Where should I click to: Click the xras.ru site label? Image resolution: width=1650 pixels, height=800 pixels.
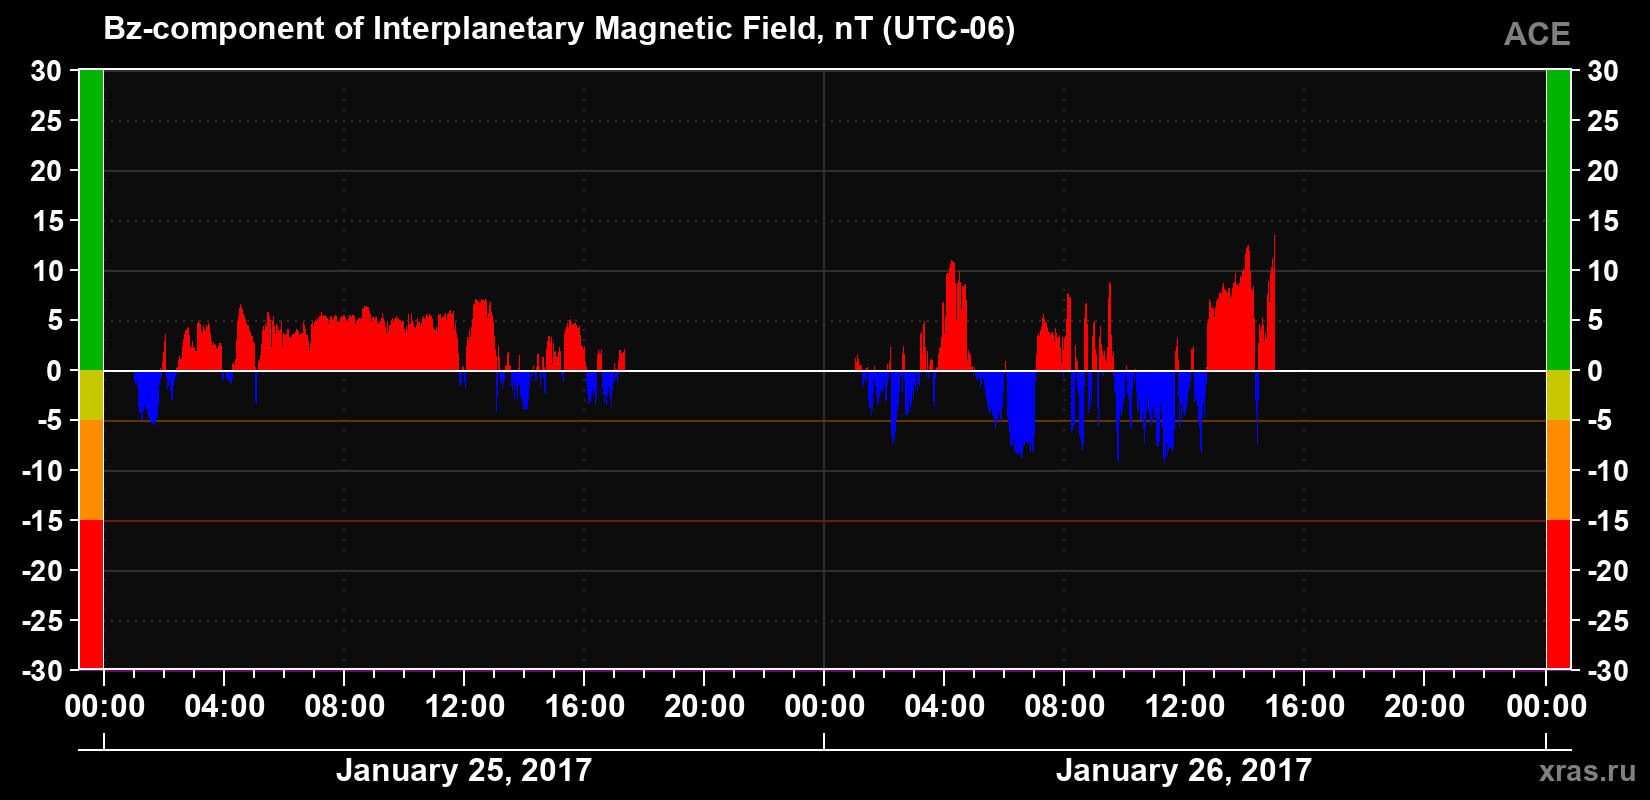click(1588, 771)
